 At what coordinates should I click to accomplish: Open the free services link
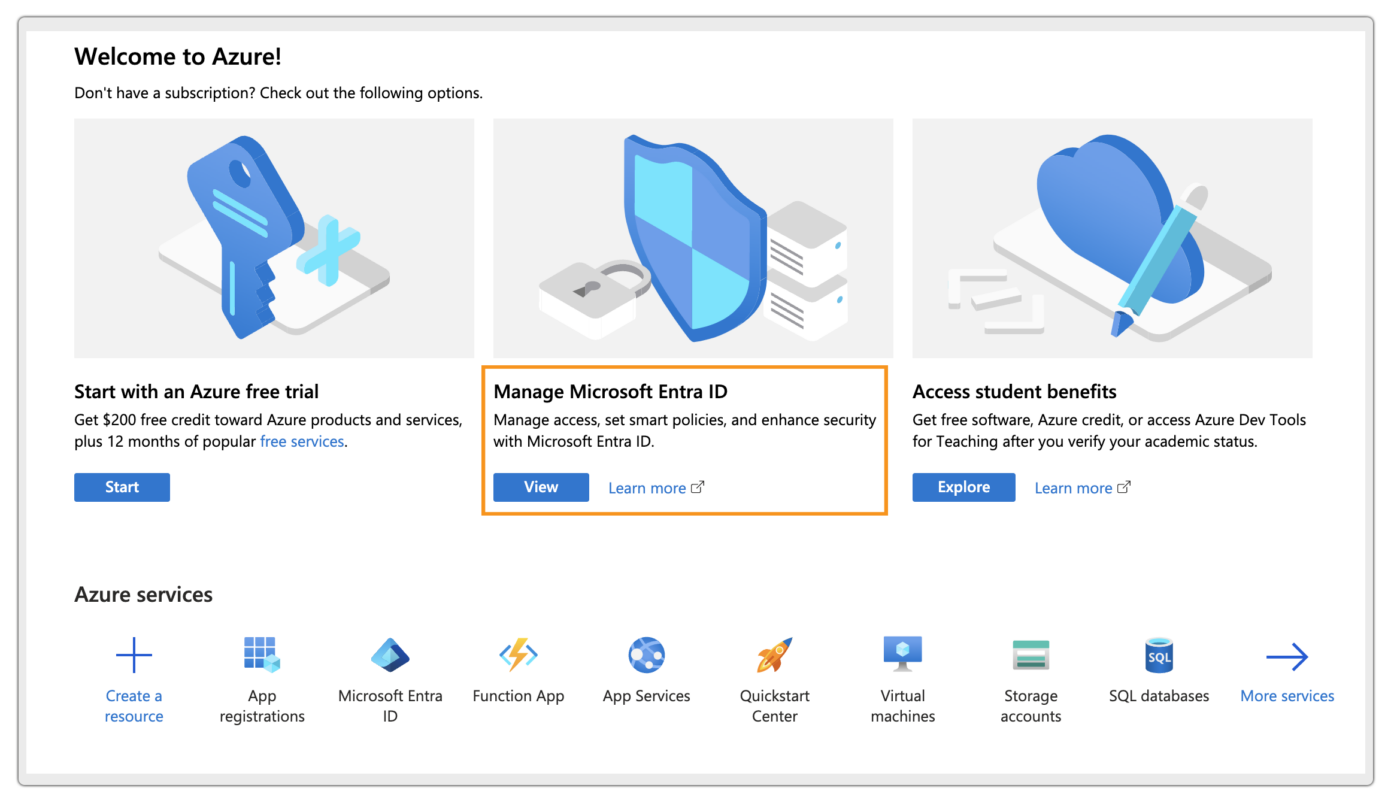tap(302, 441)
